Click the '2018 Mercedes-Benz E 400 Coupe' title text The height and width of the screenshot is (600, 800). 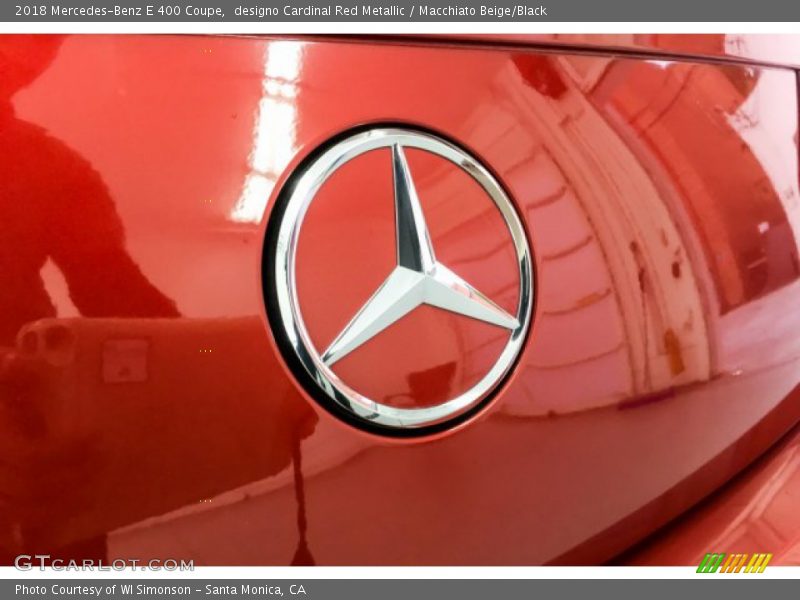(119, 11)
